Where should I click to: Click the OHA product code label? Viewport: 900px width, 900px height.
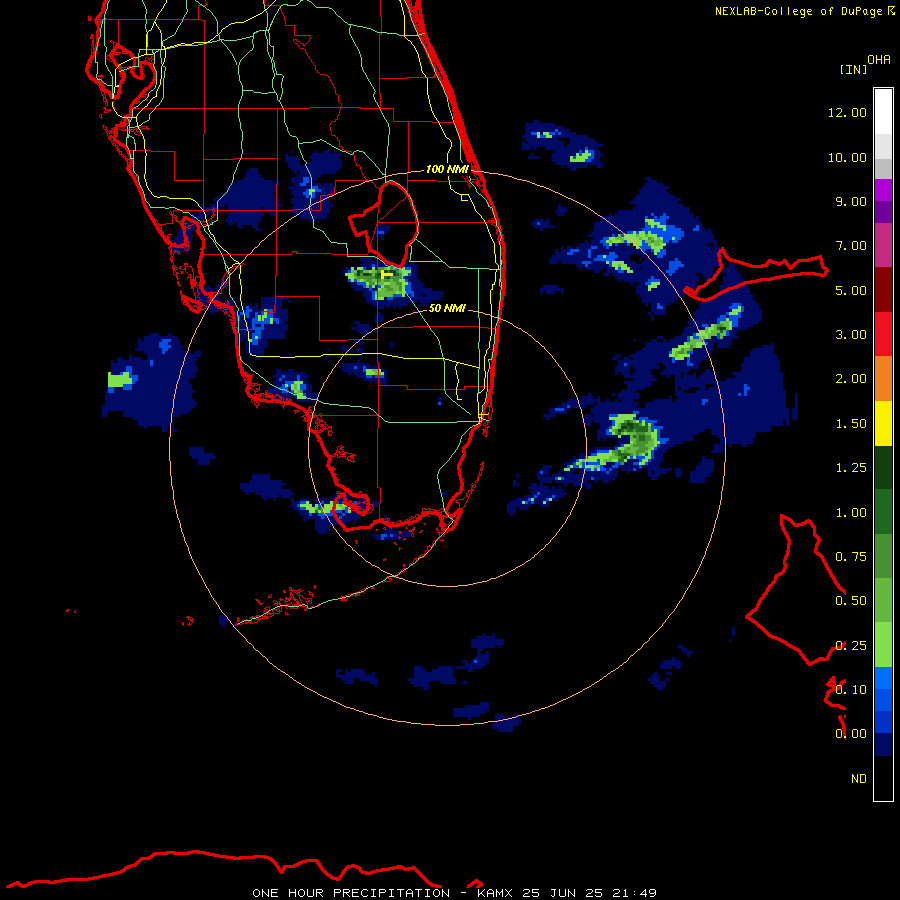(879, 60)
